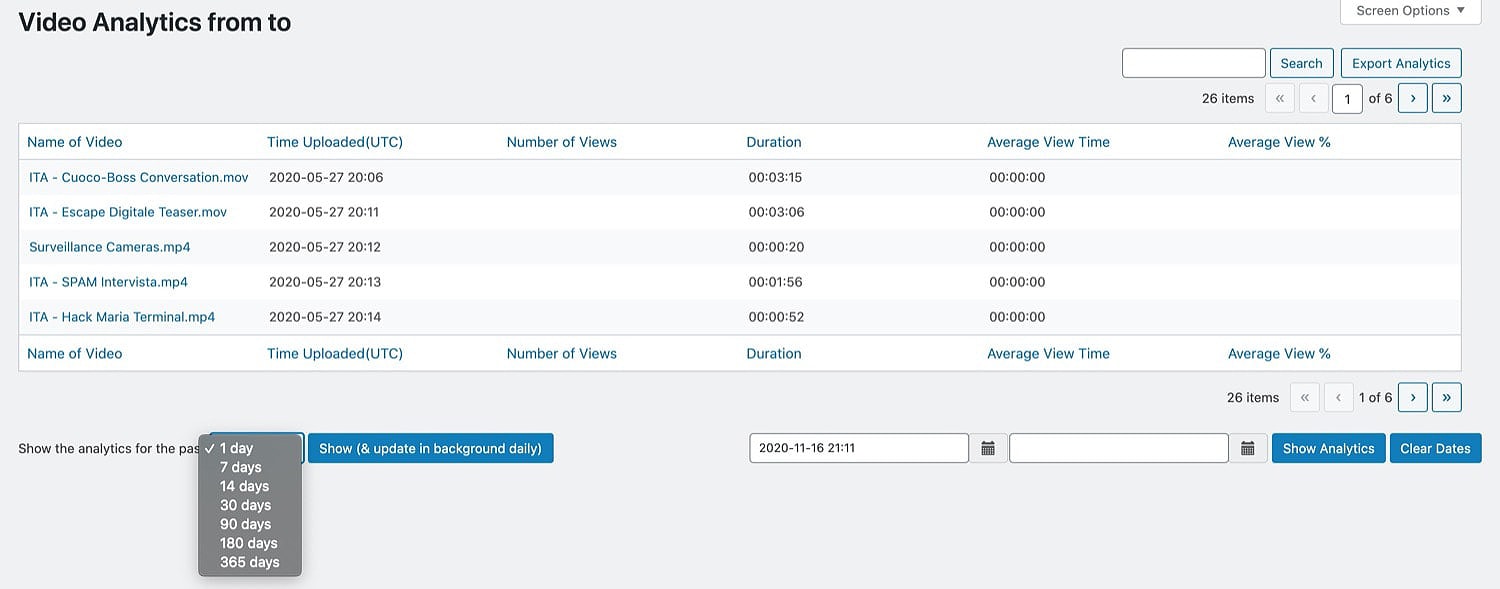Sort by Number of Views column header
This screenshot has width=1500, height=589.
point(561,142)
